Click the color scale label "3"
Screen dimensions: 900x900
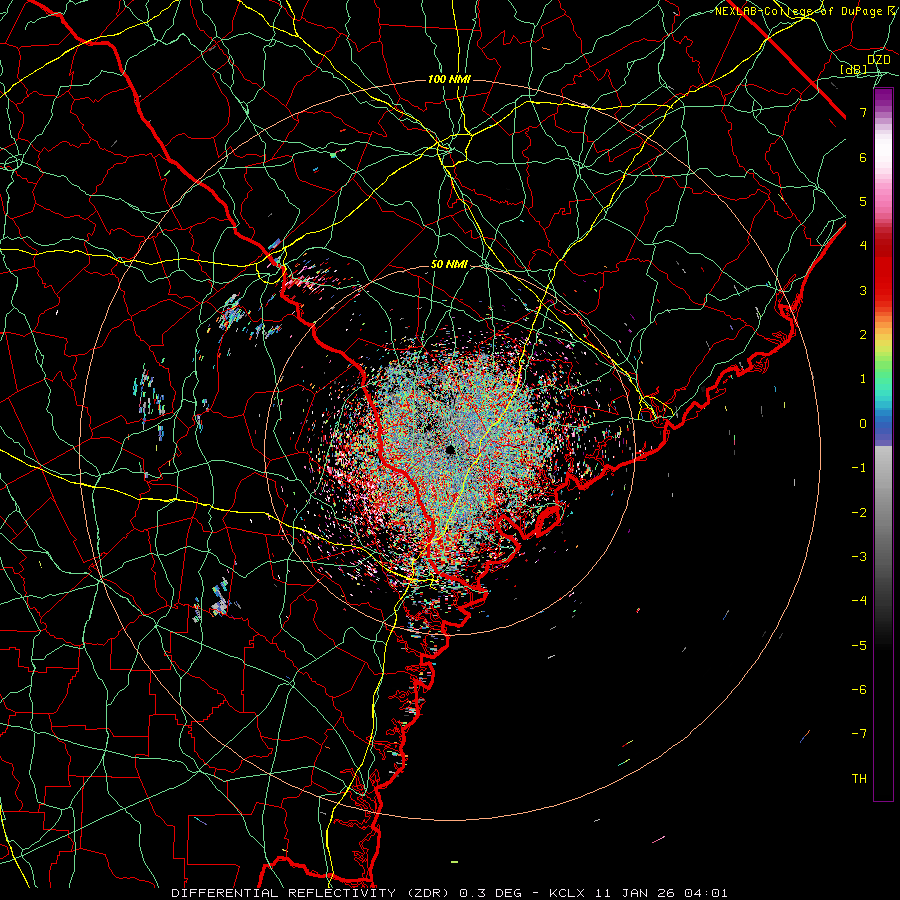click(x=863, y=290)
